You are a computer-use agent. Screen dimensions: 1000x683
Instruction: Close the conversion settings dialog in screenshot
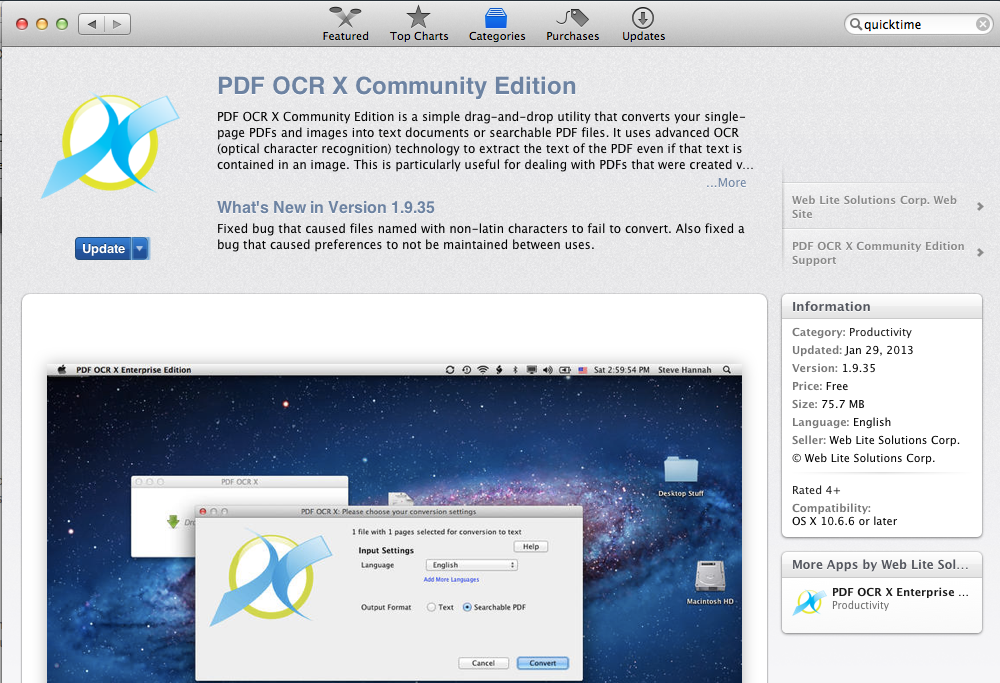[203, 511]
